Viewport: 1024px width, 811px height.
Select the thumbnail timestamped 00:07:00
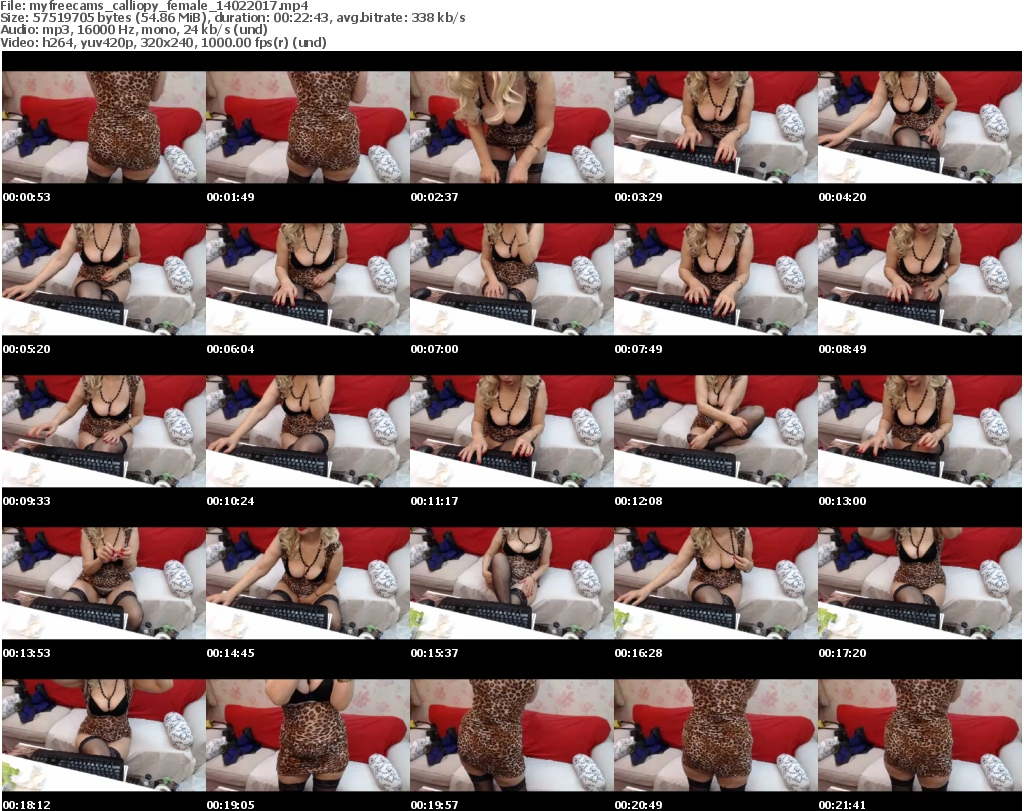pos(511,279)
